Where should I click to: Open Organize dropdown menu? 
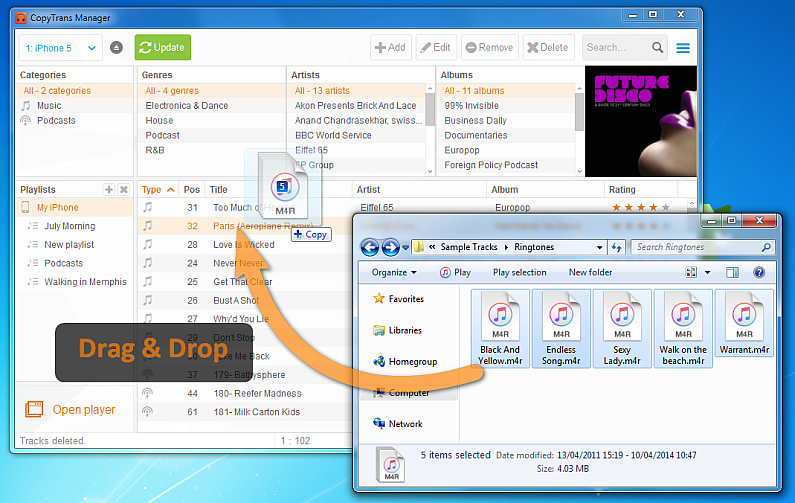click(394, 273)
